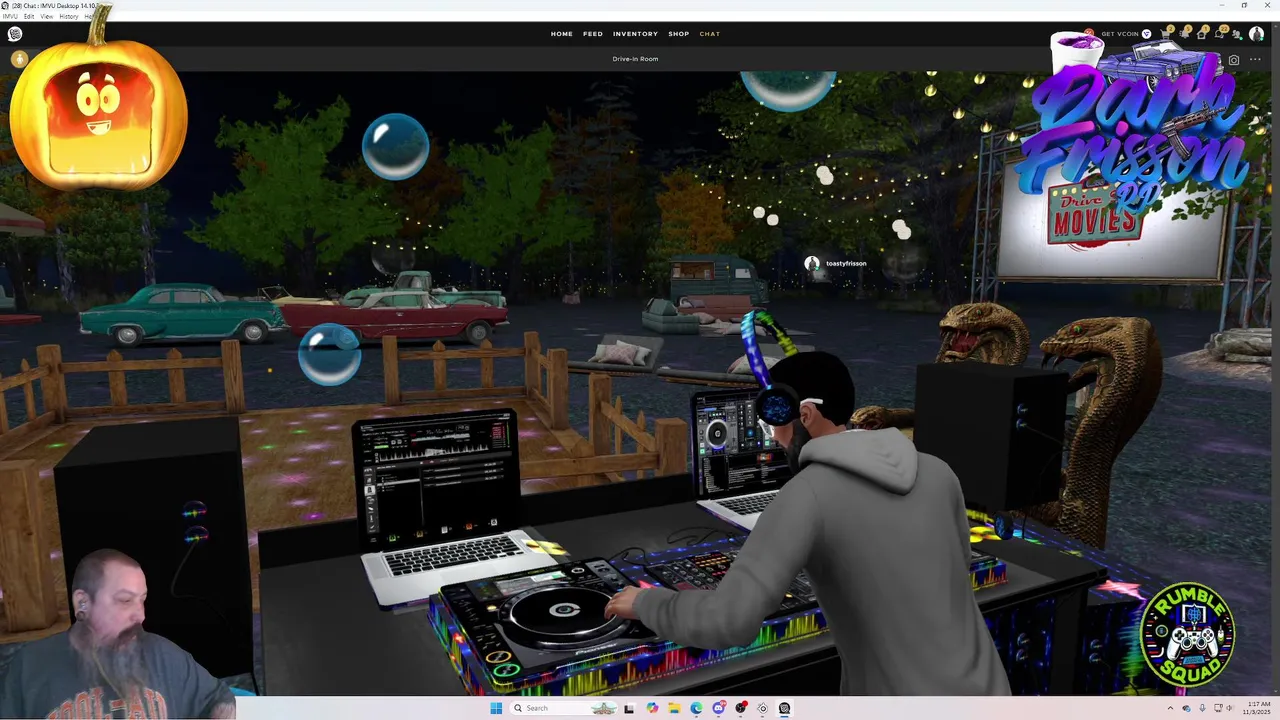Open the HOME tab
The image size is (1280, 720).
562,34
